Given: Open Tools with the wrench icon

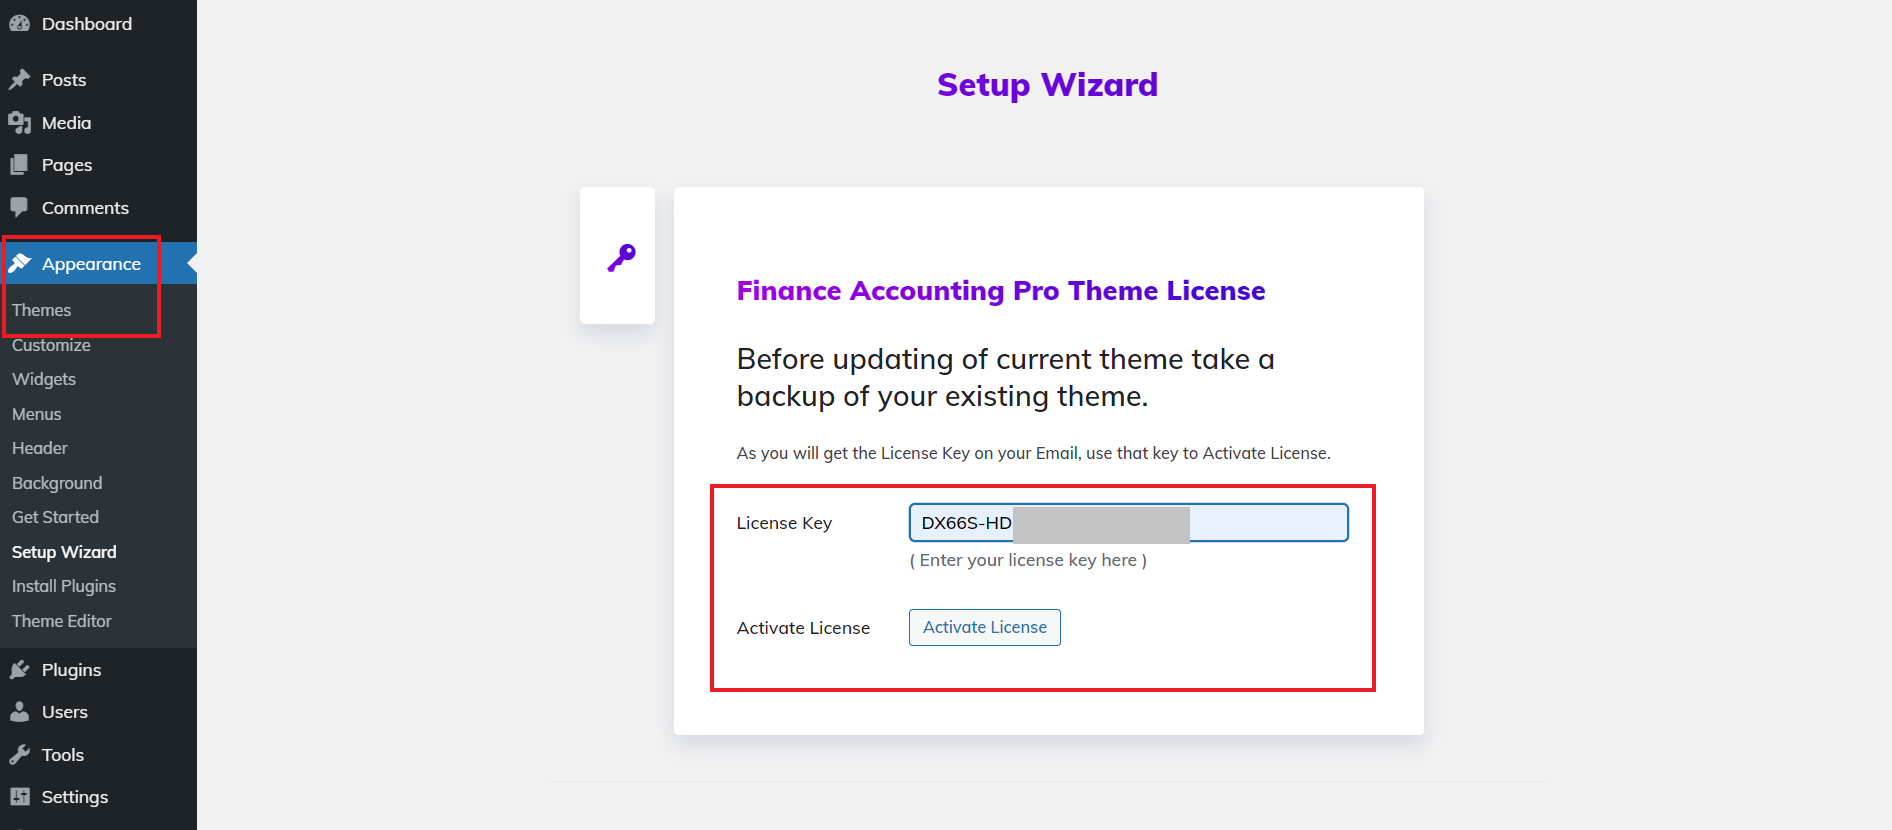Looking at the screenshot, I should pyautogui.click(x=21, y=754).
